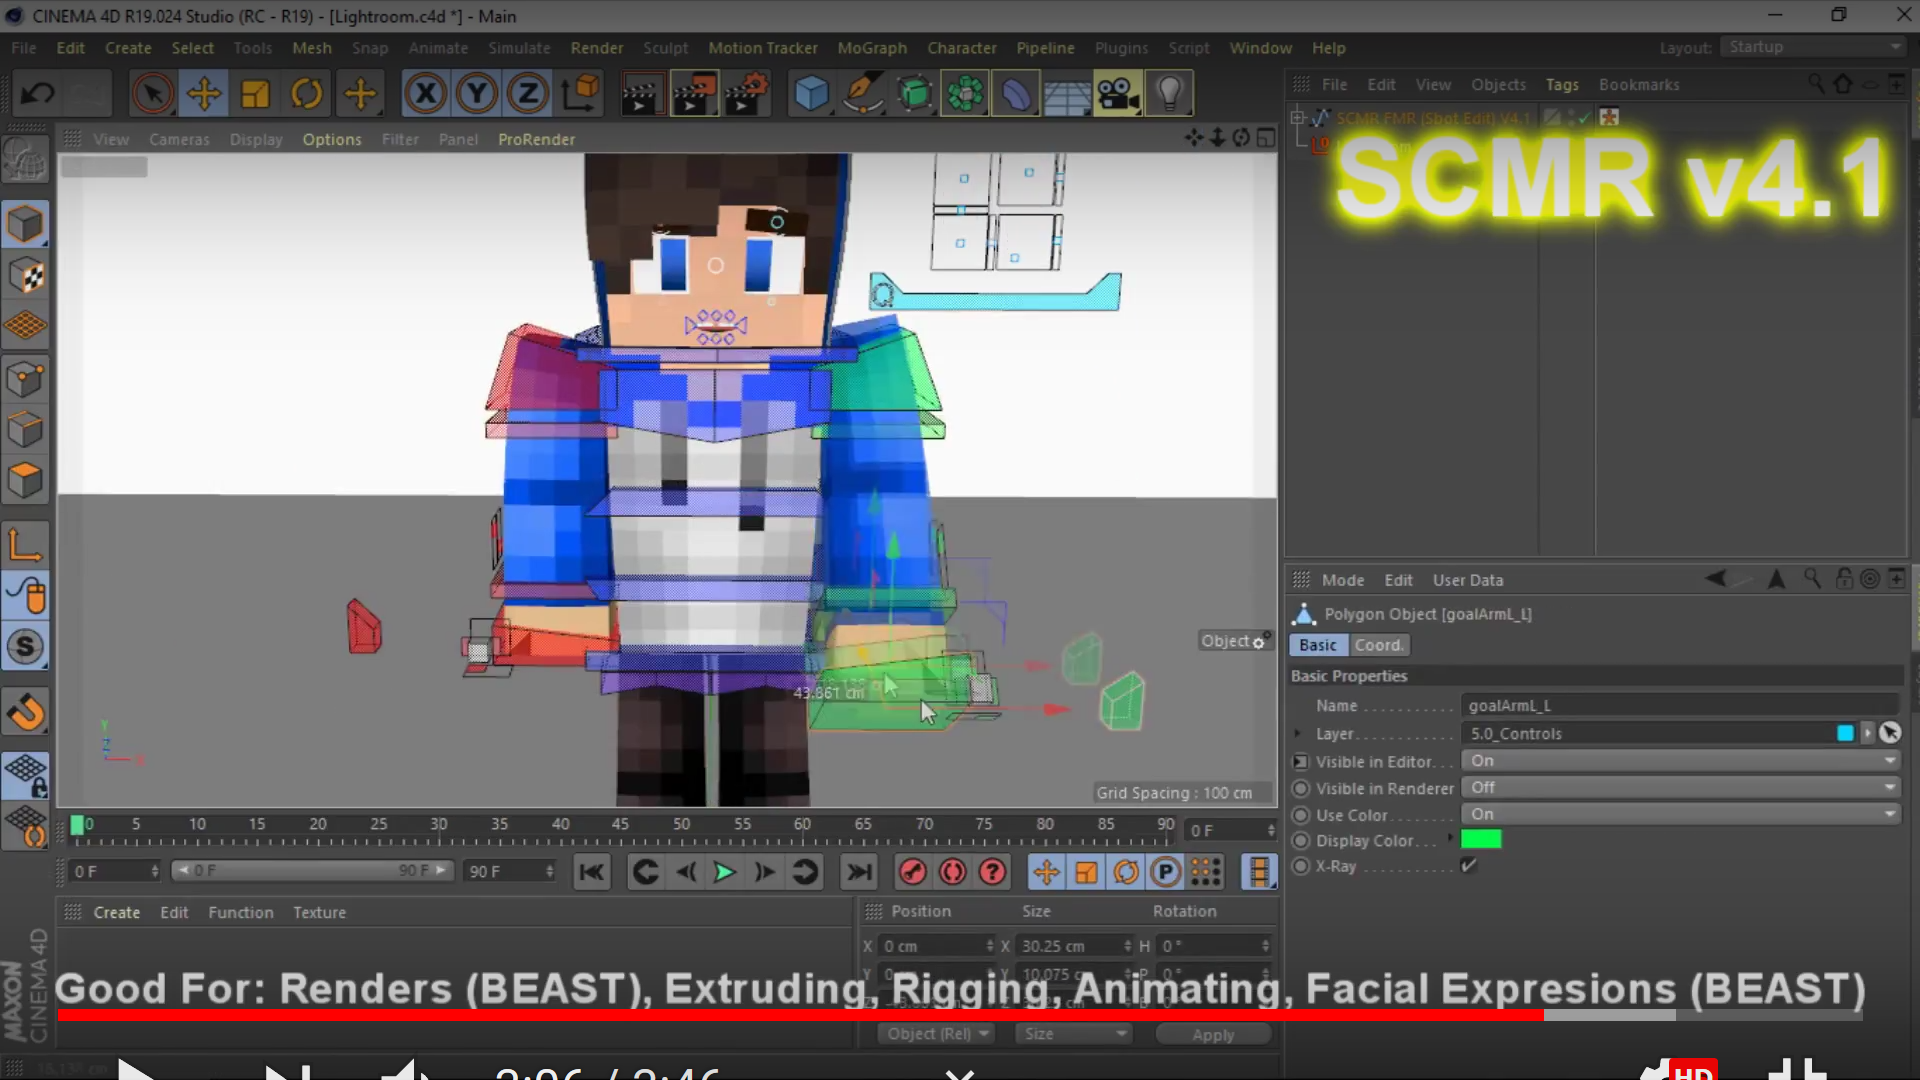Open the Character menu
Screen dimensions: 1920x1080
(x=962, y=48)
